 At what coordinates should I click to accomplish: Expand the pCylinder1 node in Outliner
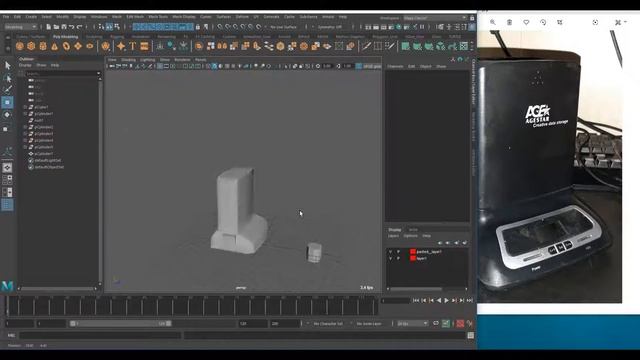pyautogui.click(x=25, y=114)
